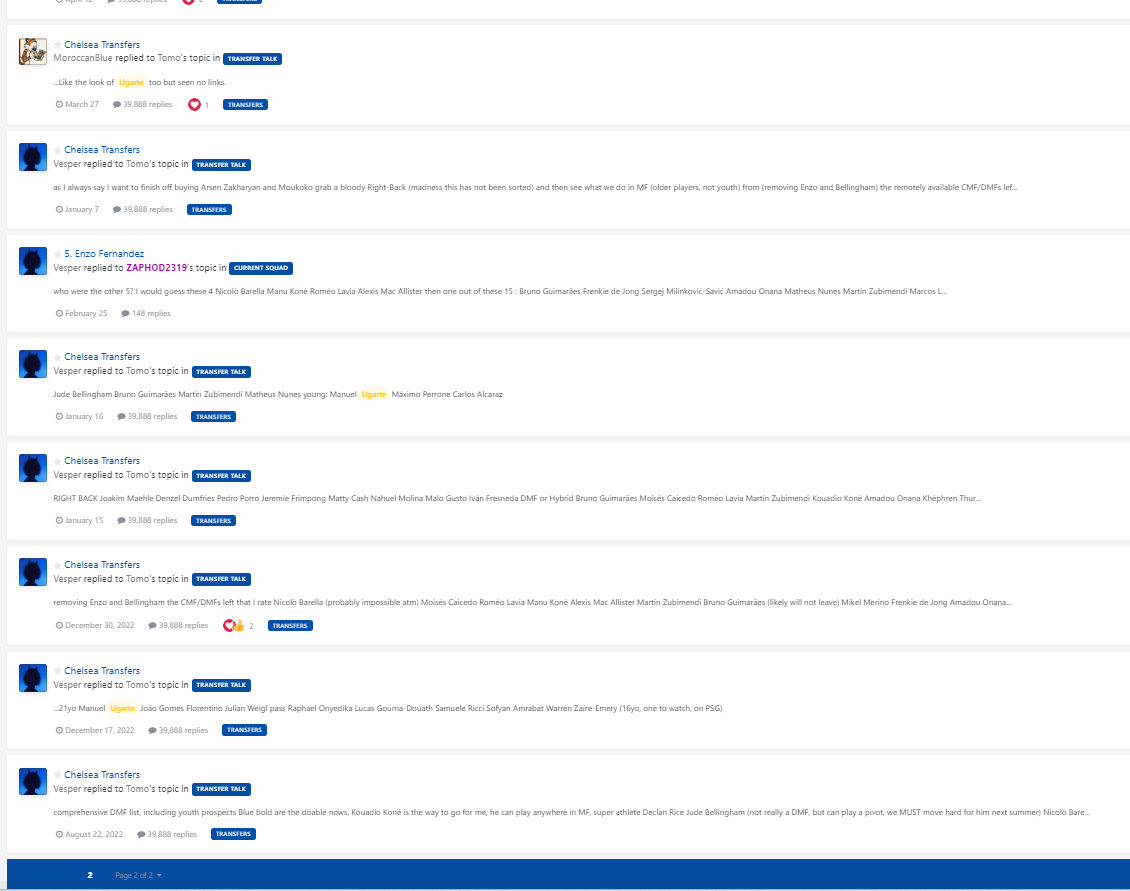Click the clock icon next to February 25
Viewport: 1130px width, 891px height.
(59, 314)
